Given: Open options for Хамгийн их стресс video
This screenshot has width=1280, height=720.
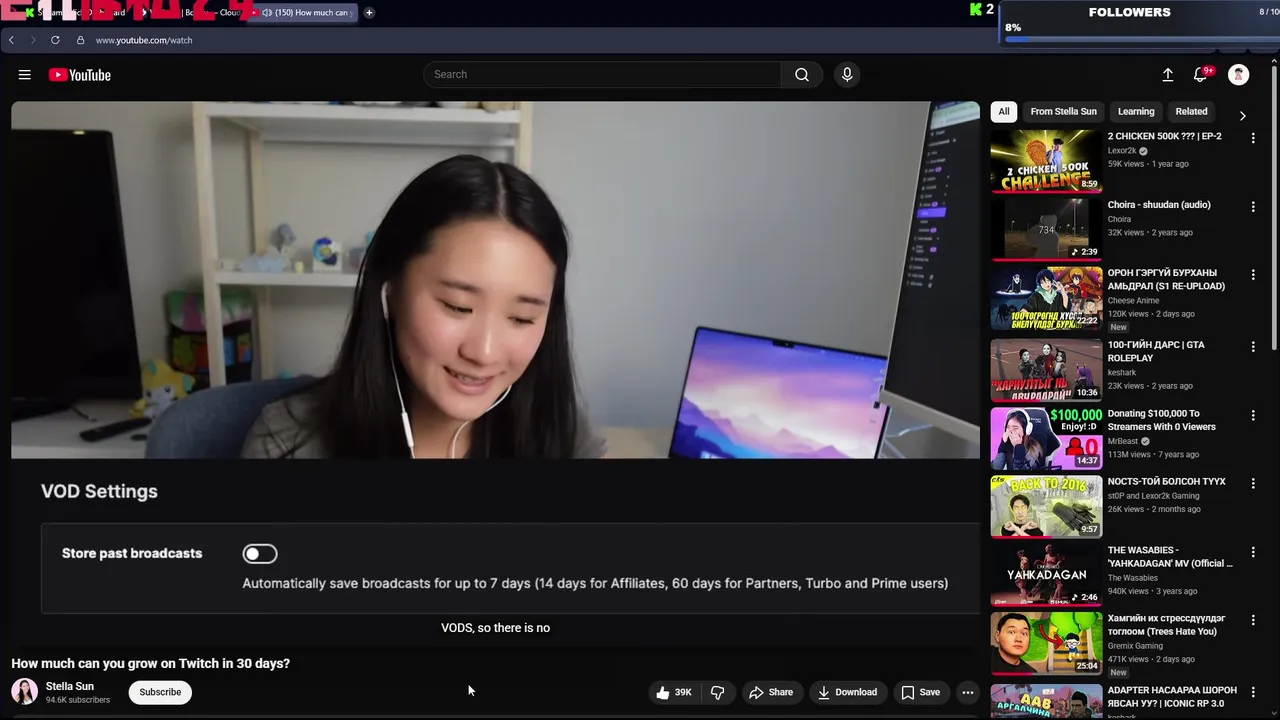Looking at the screenshot, I should tap(1252, 620).
